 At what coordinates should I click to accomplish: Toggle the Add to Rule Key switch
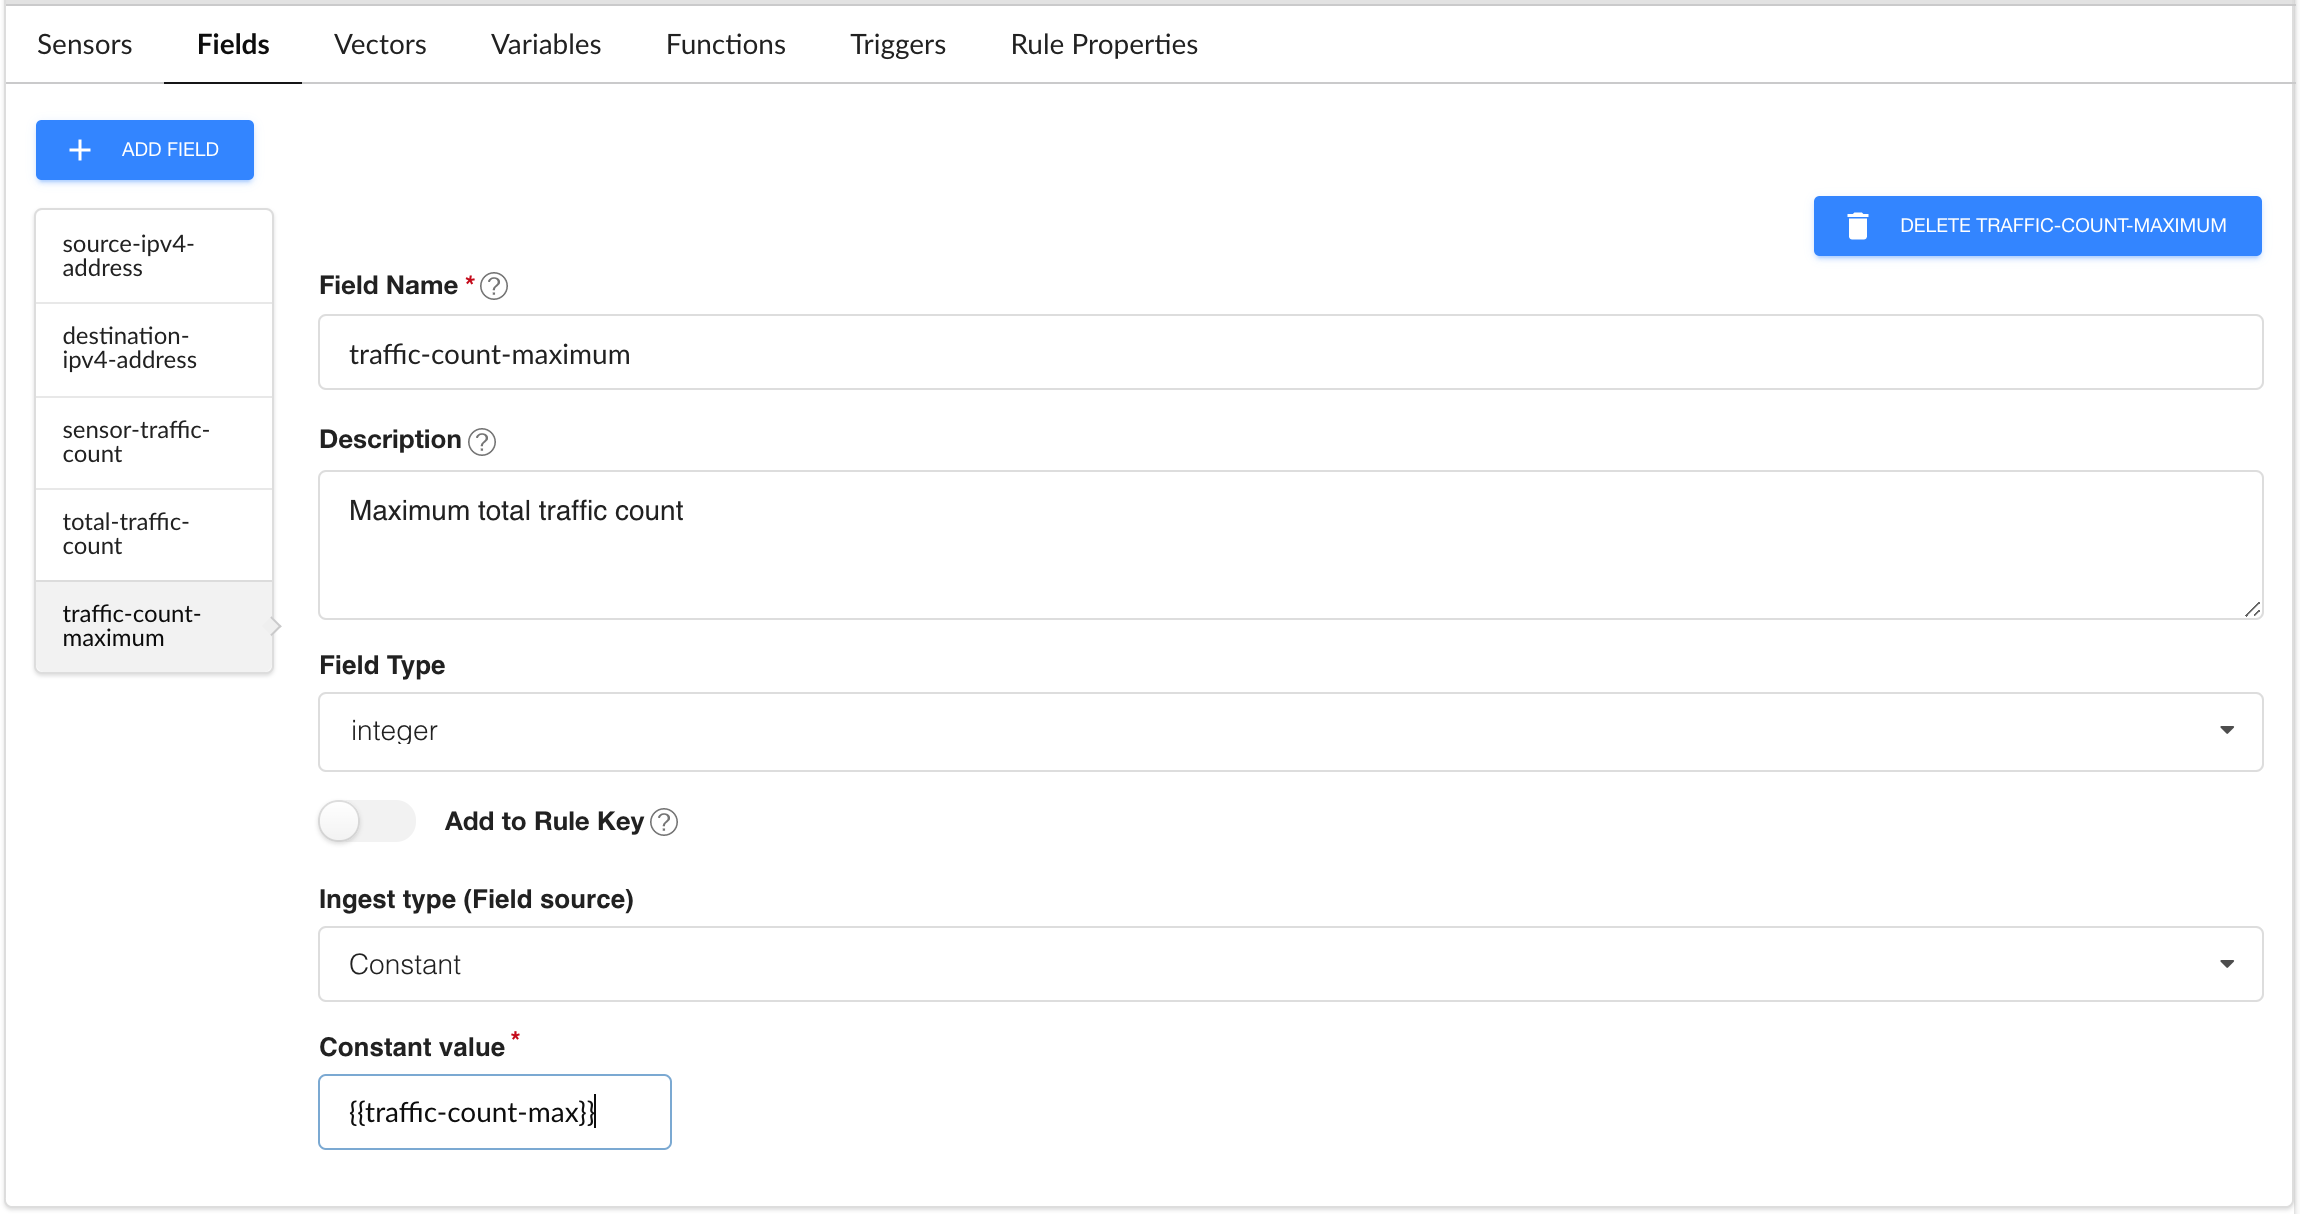click(366, 822)
